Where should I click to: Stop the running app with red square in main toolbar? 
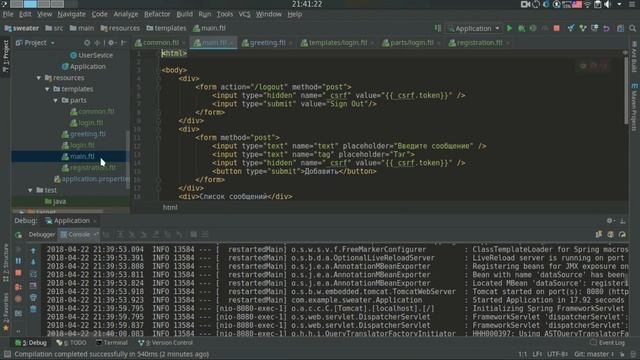pyautogui.click(x=556, y=28)
